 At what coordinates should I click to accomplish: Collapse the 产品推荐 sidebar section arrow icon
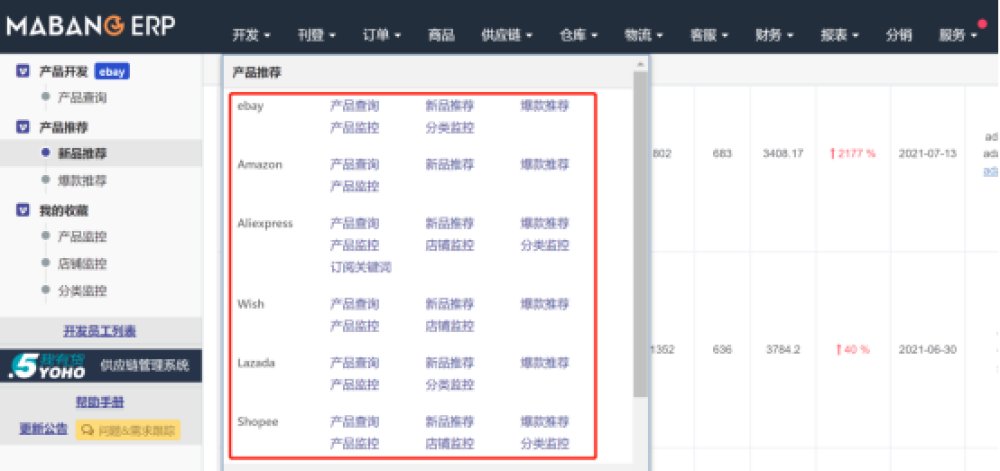(x=22, y=127)
